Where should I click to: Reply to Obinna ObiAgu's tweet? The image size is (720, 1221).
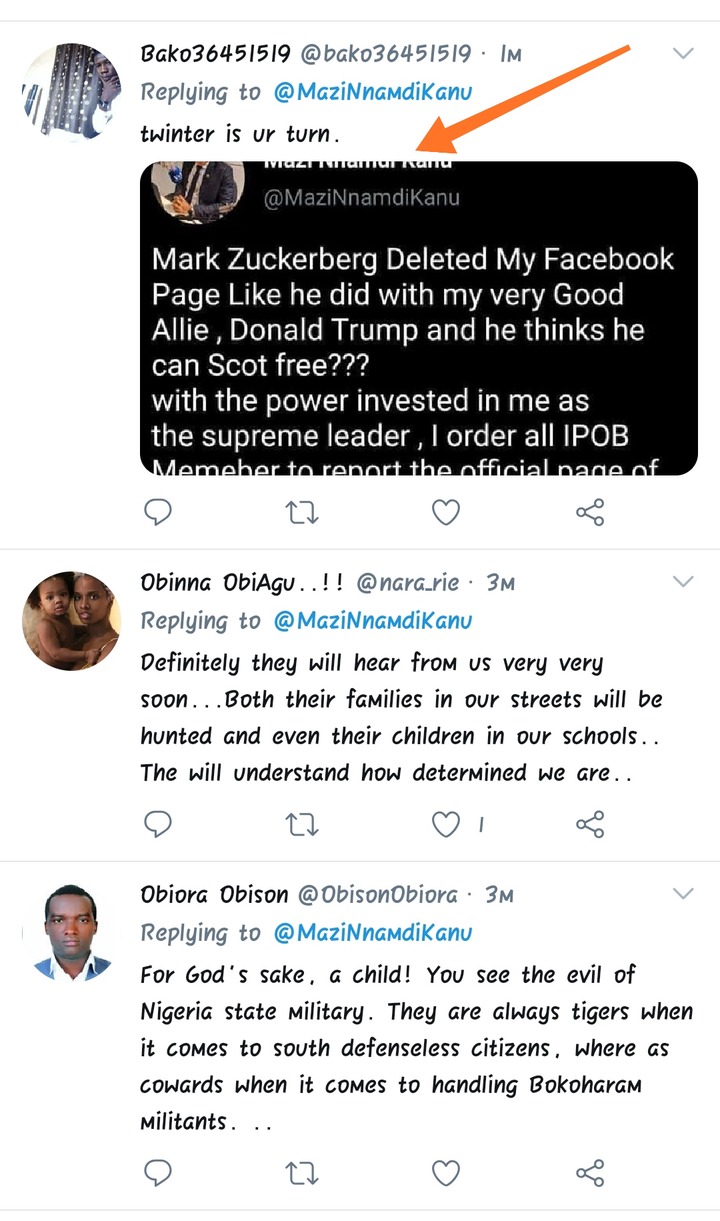159,824
